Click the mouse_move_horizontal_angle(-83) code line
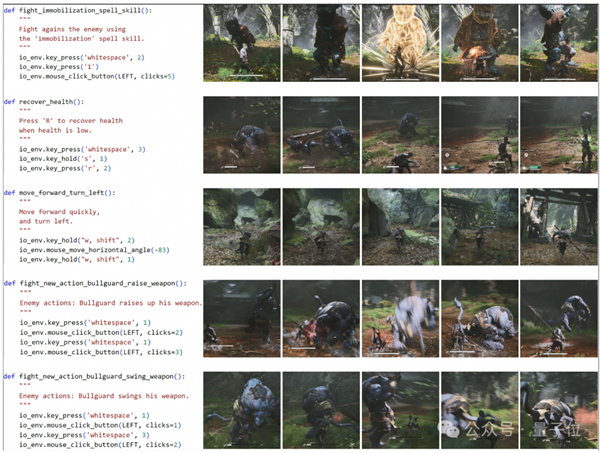Screen dimensions: 600x453 (x=94, y=250)
